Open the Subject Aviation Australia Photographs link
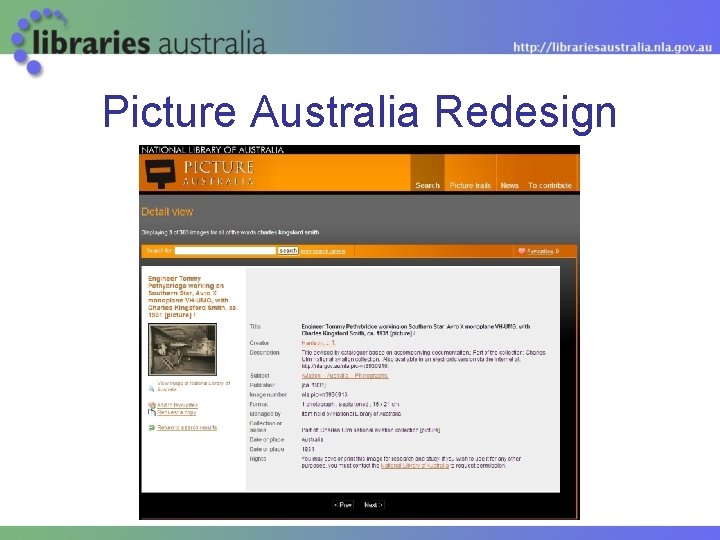The width and height of the screenshot is (720, 540). point(345,376)
